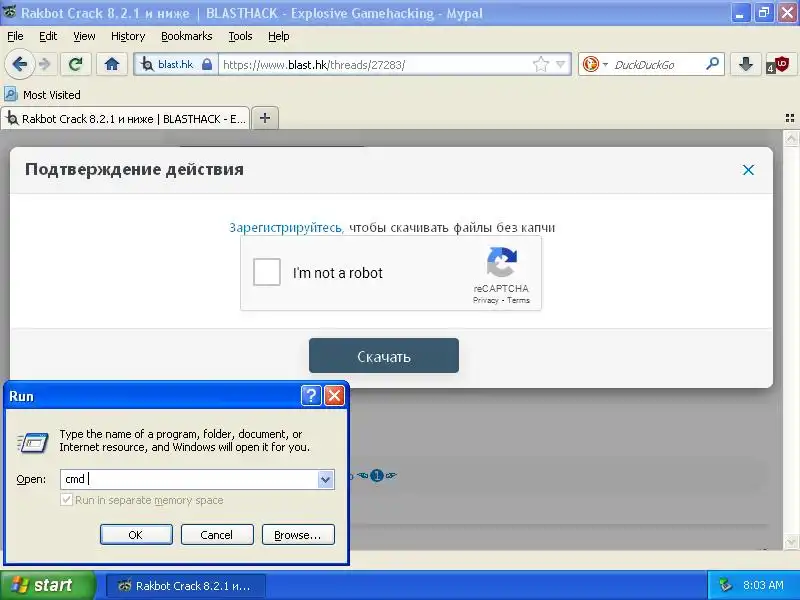Click the search magnifier icon

(712, 64)
